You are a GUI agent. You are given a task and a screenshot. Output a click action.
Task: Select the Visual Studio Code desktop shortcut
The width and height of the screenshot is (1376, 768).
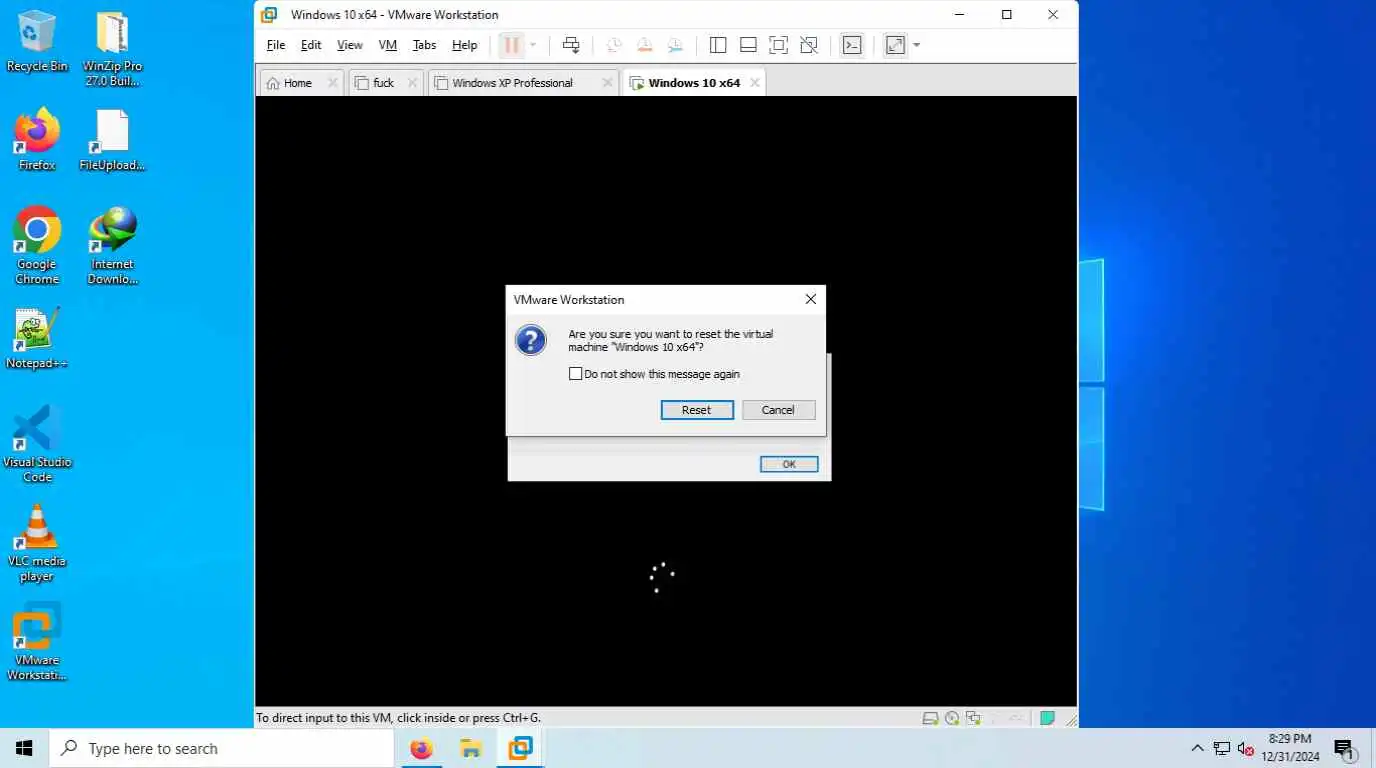pyautogui.click(x=37, y=444)
